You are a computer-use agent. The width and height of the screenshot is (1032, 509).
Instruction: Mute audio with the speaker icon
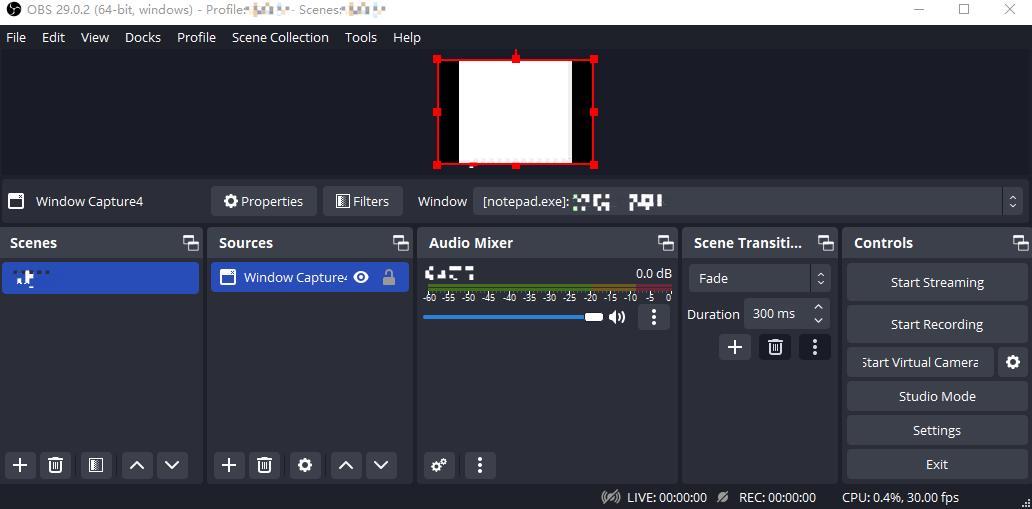(x=617, y=317)
